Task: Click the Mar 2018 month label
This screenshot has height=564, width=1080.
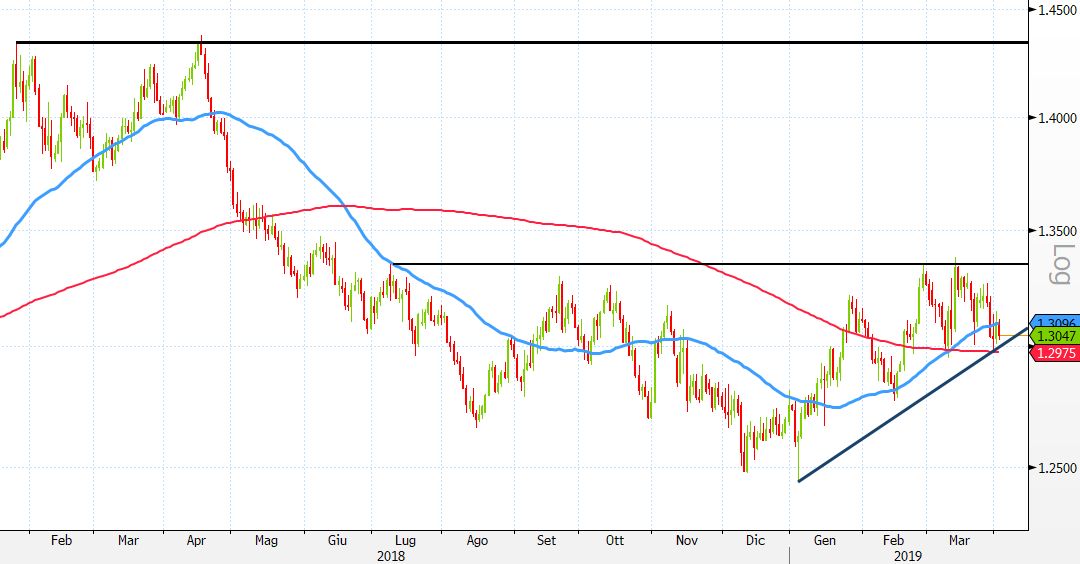Action: click(128, 541)
